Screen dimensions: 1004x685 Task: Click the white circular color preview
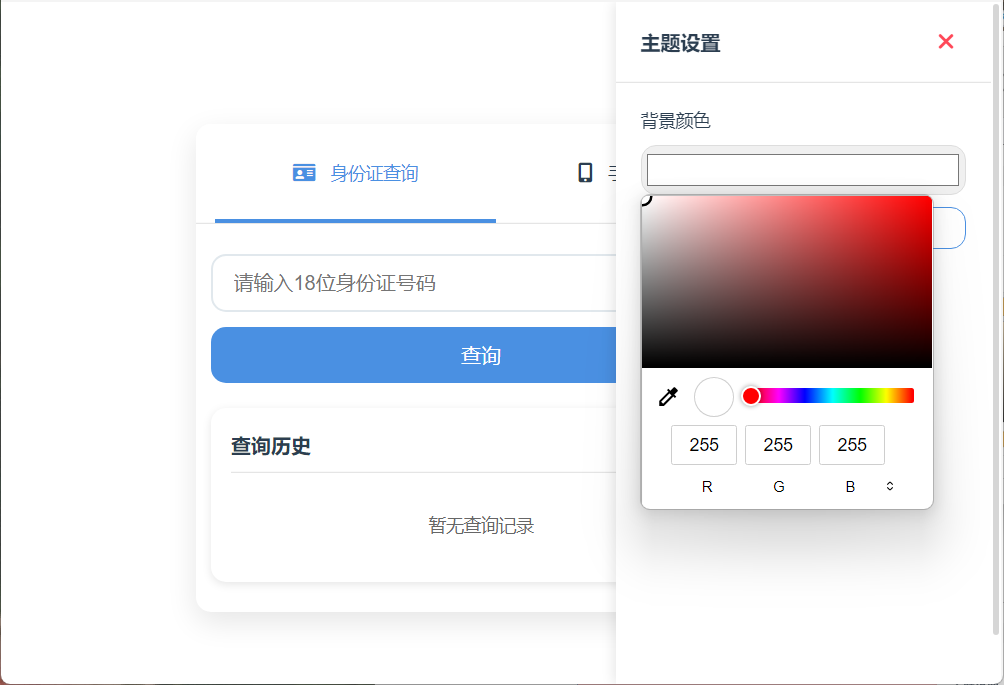click(713, 397)
